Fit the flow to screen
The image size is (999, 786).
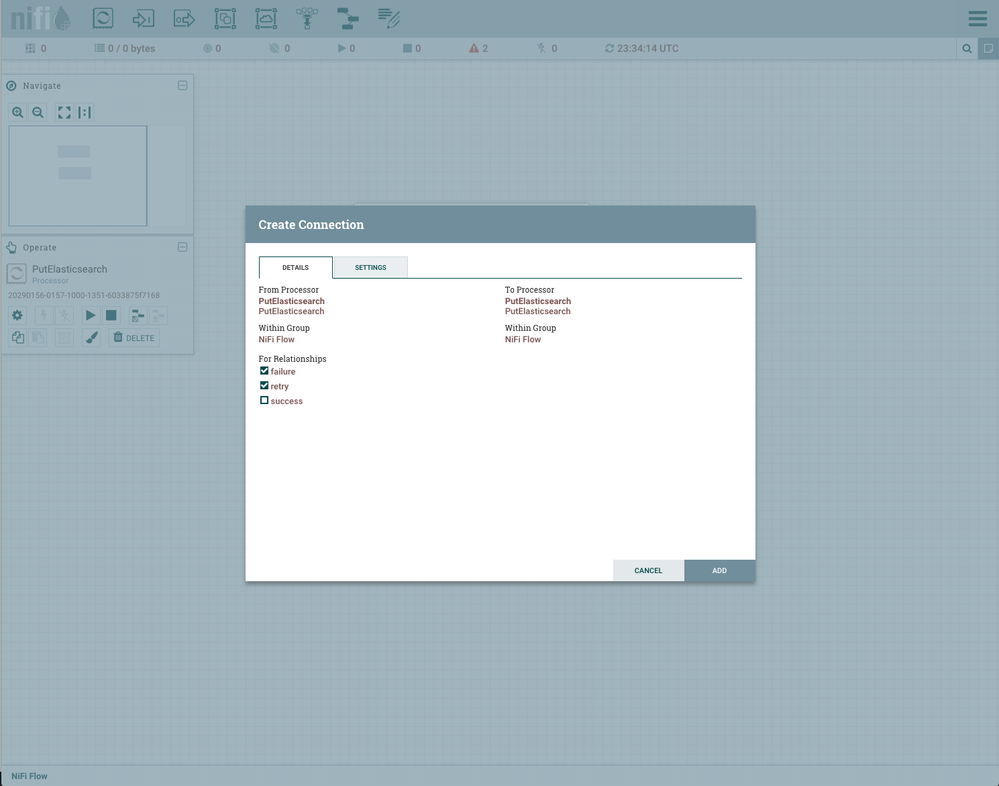tap(64, 113)
